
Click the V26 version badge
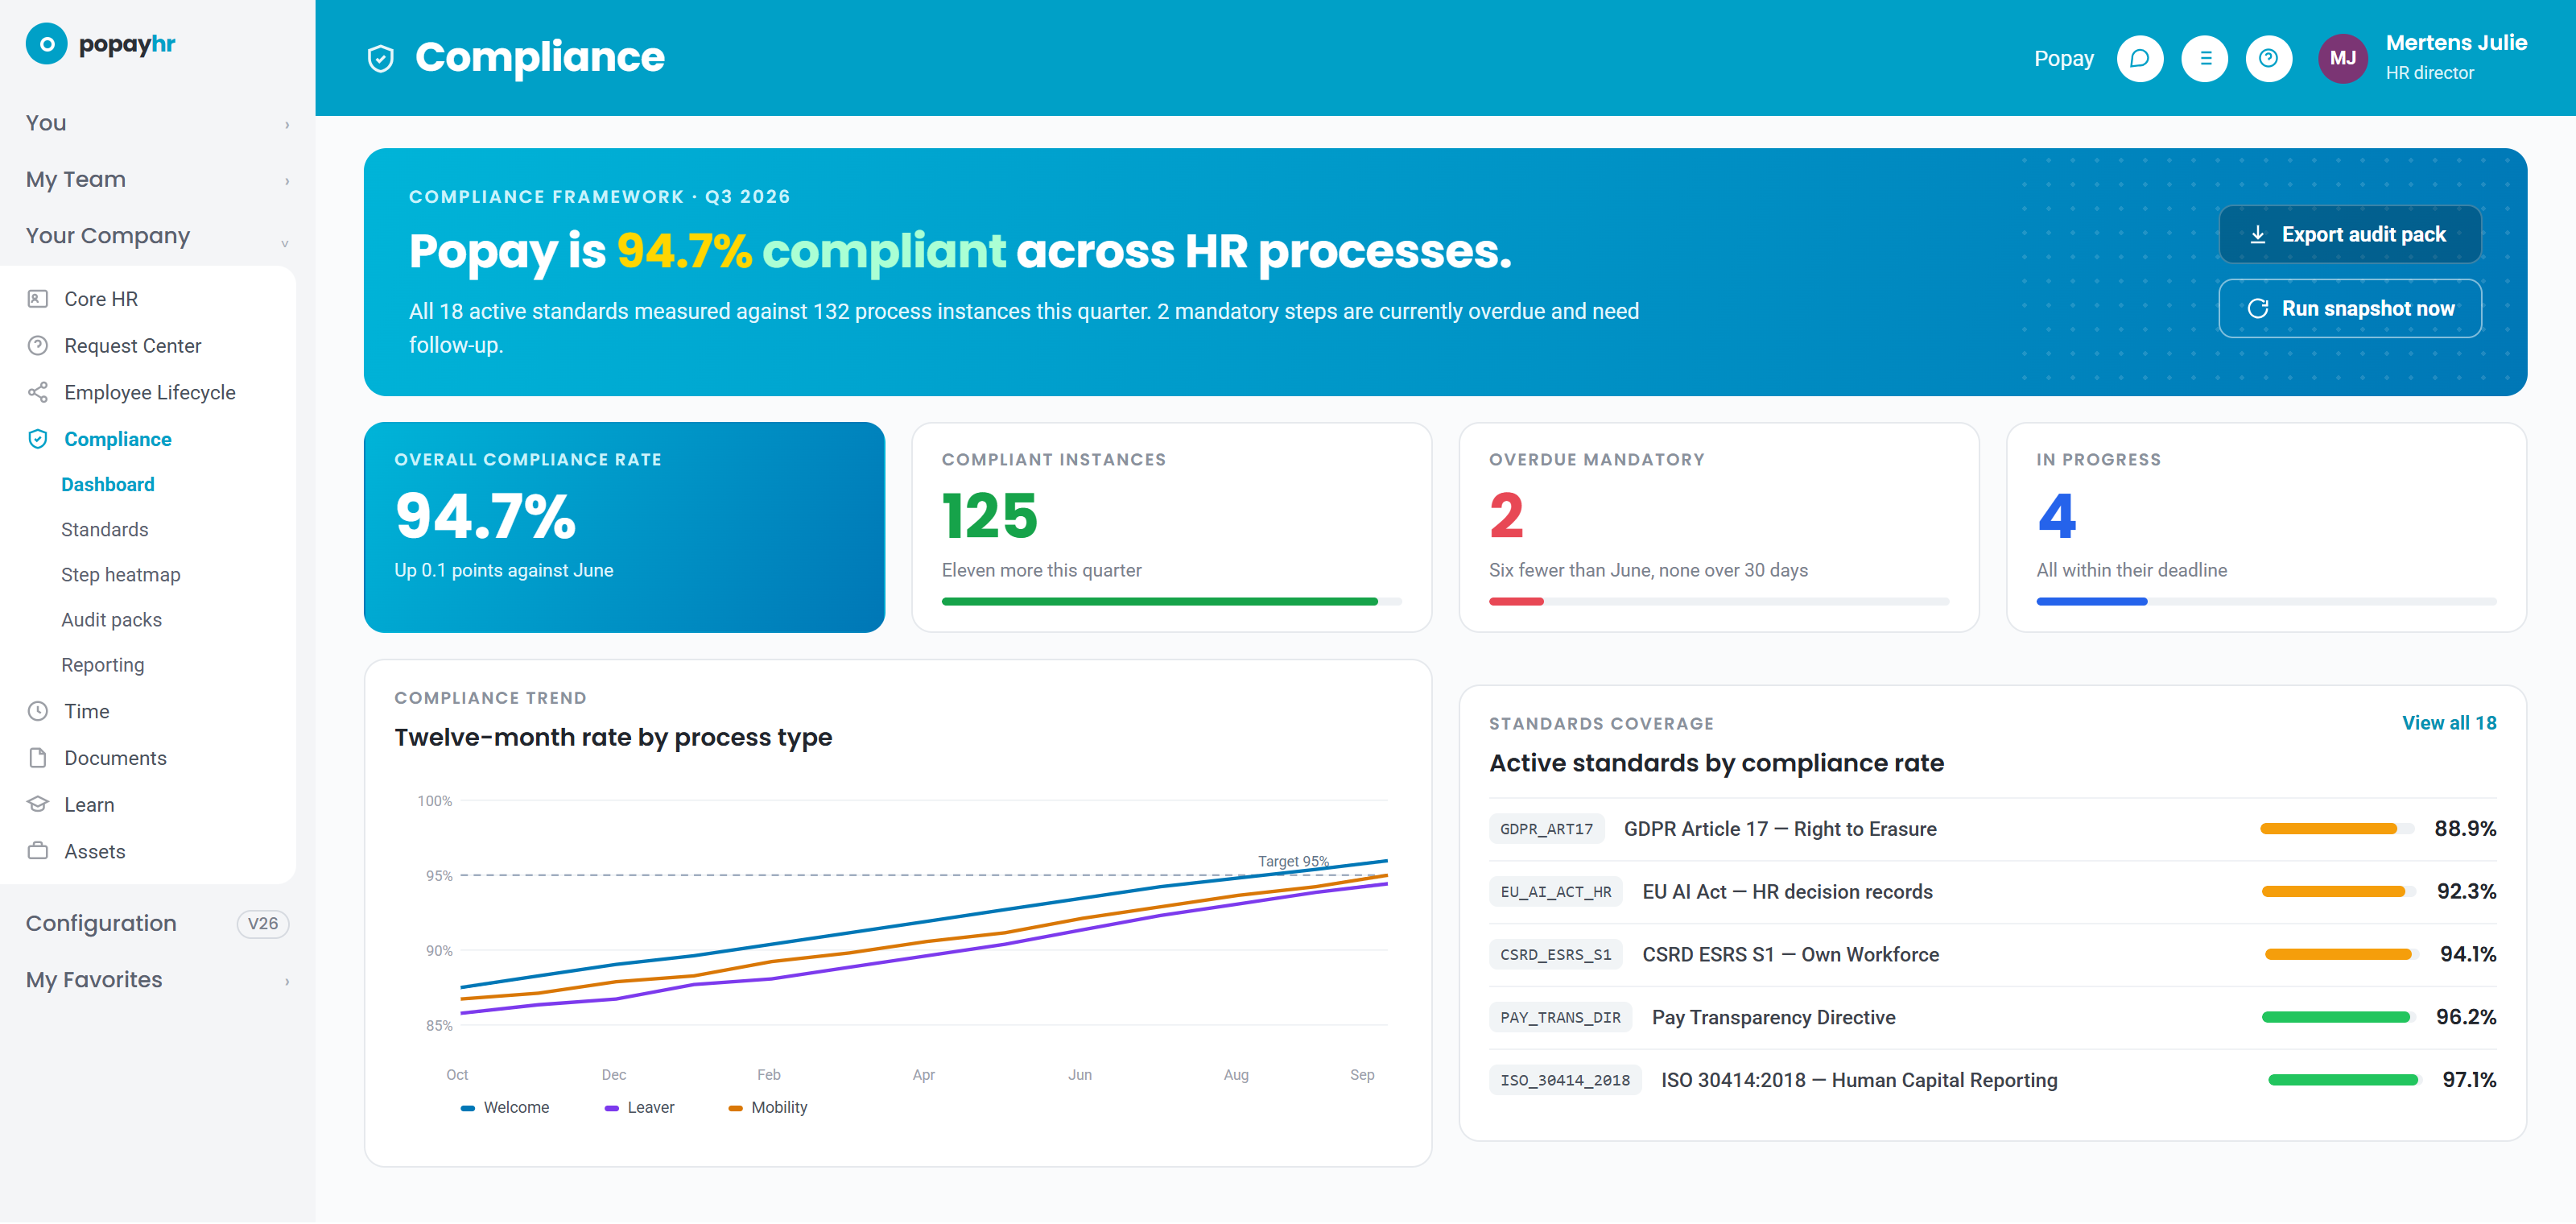pyautogui.click(x=262, y=923)
